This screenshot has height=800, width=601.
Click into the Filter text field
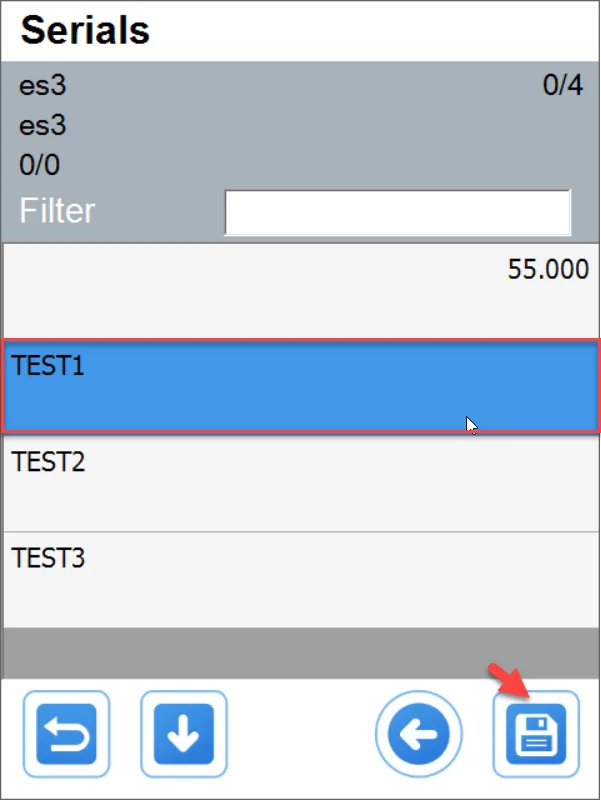pyautogui.click(x=397, y=212)
